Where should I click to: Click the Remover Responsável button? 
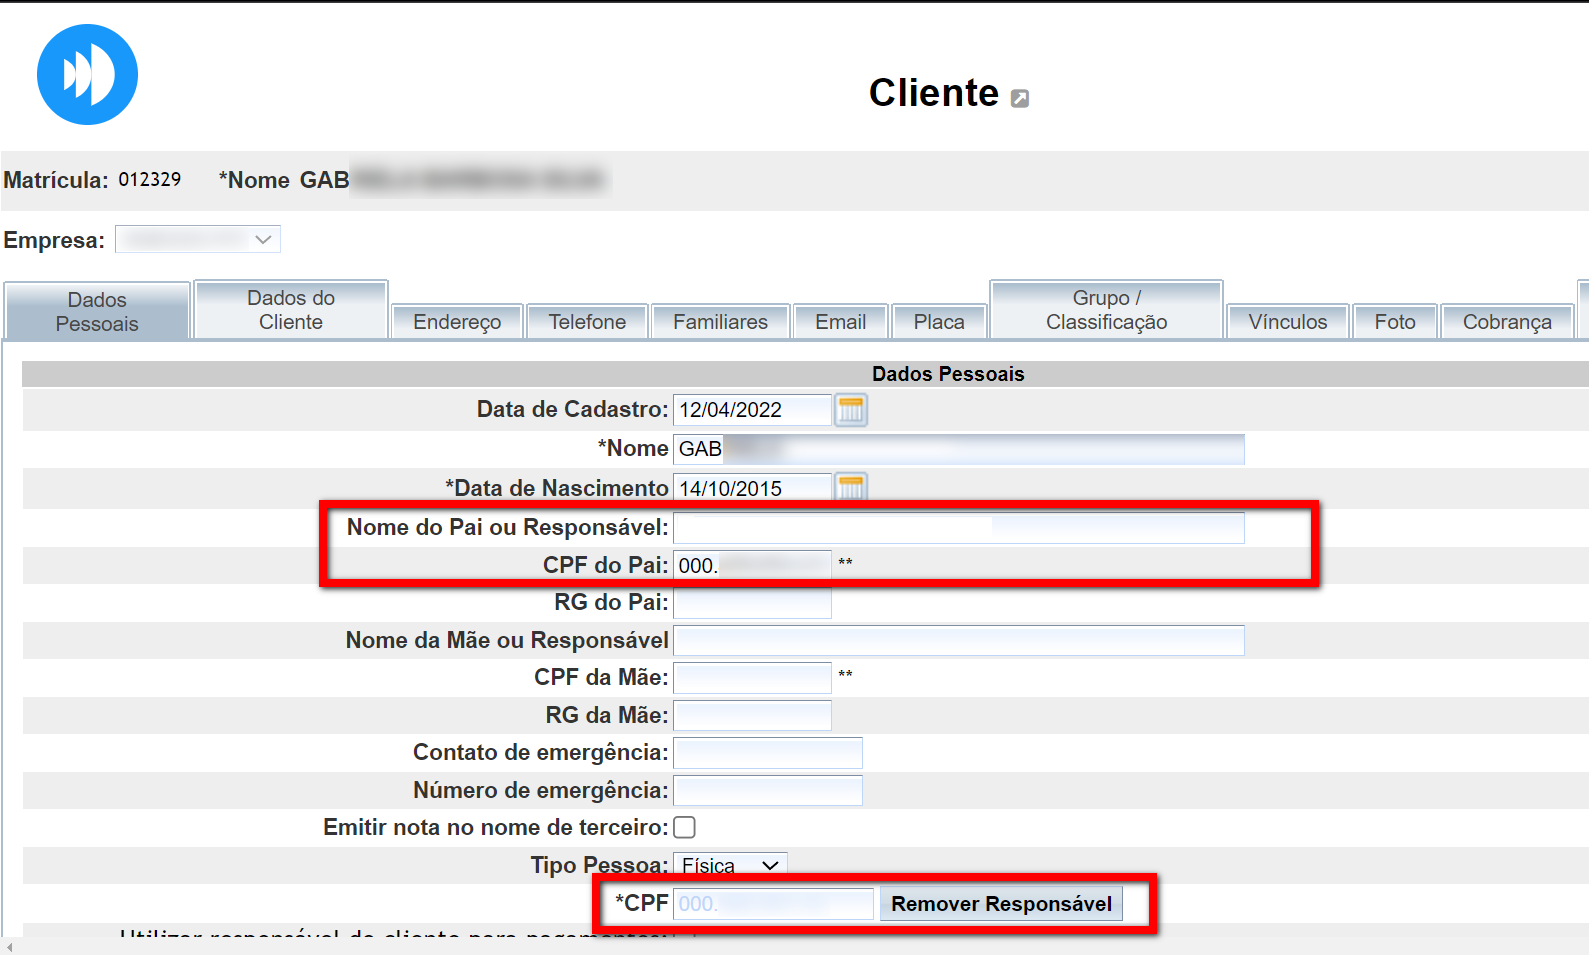pos(1001,904)
